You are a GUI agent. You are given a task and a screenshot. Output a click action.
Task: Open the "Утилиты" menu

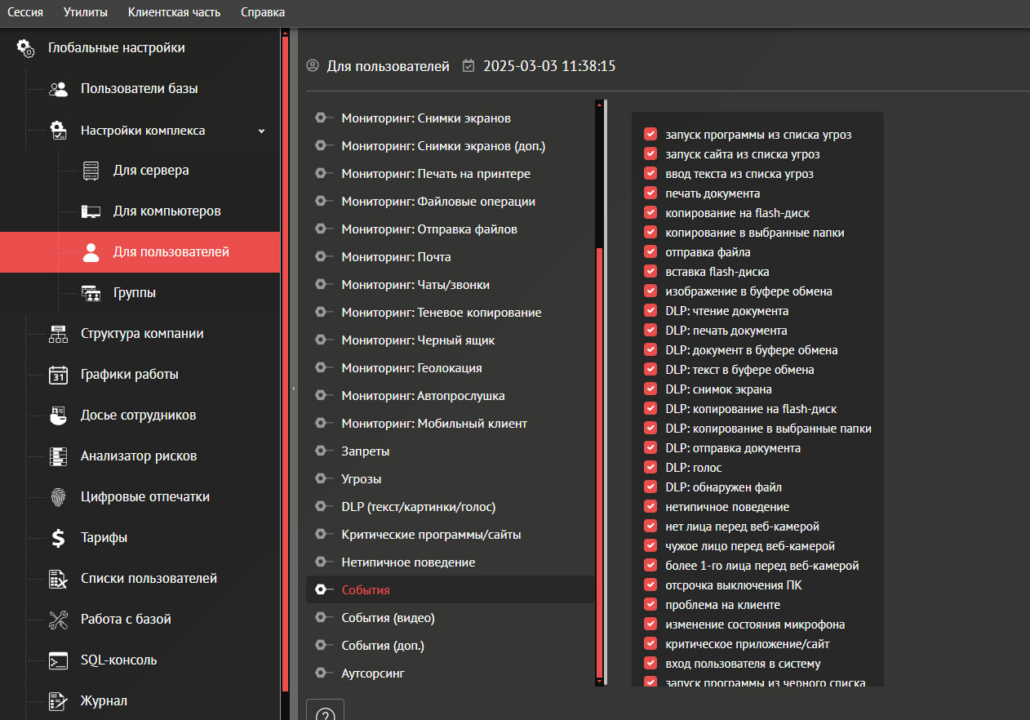coord(85,12)
